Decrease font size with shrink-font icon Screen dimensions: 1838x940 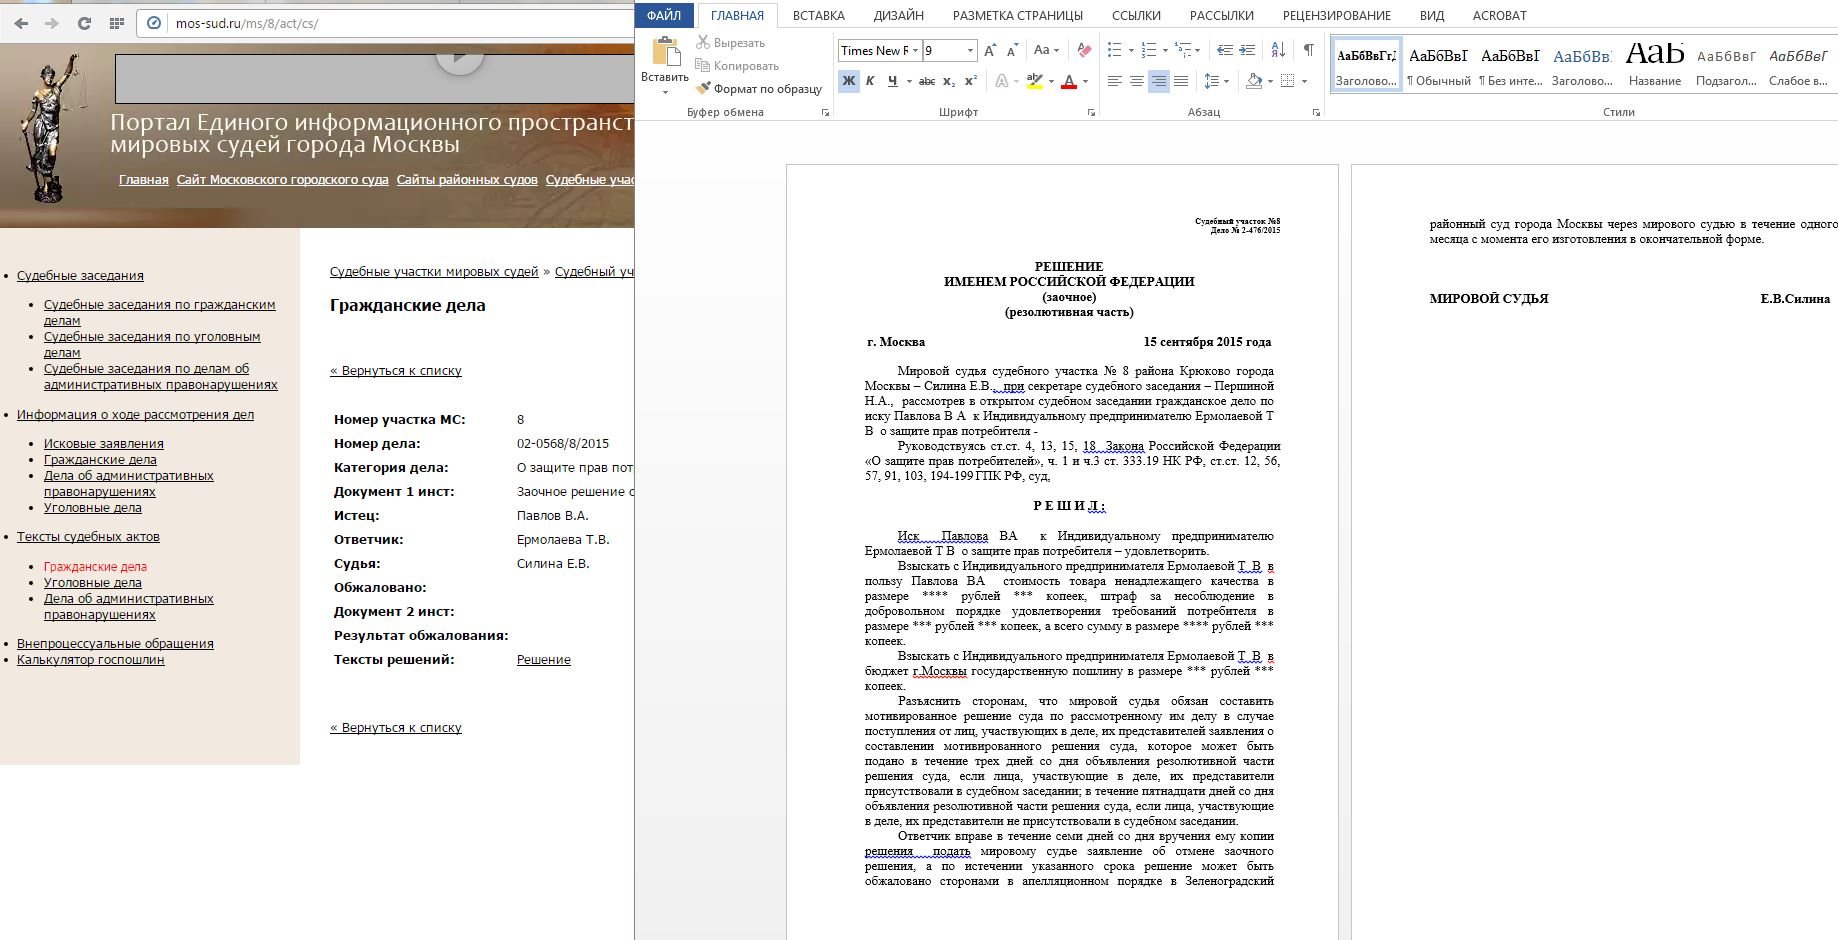(x=1012, y=50)
